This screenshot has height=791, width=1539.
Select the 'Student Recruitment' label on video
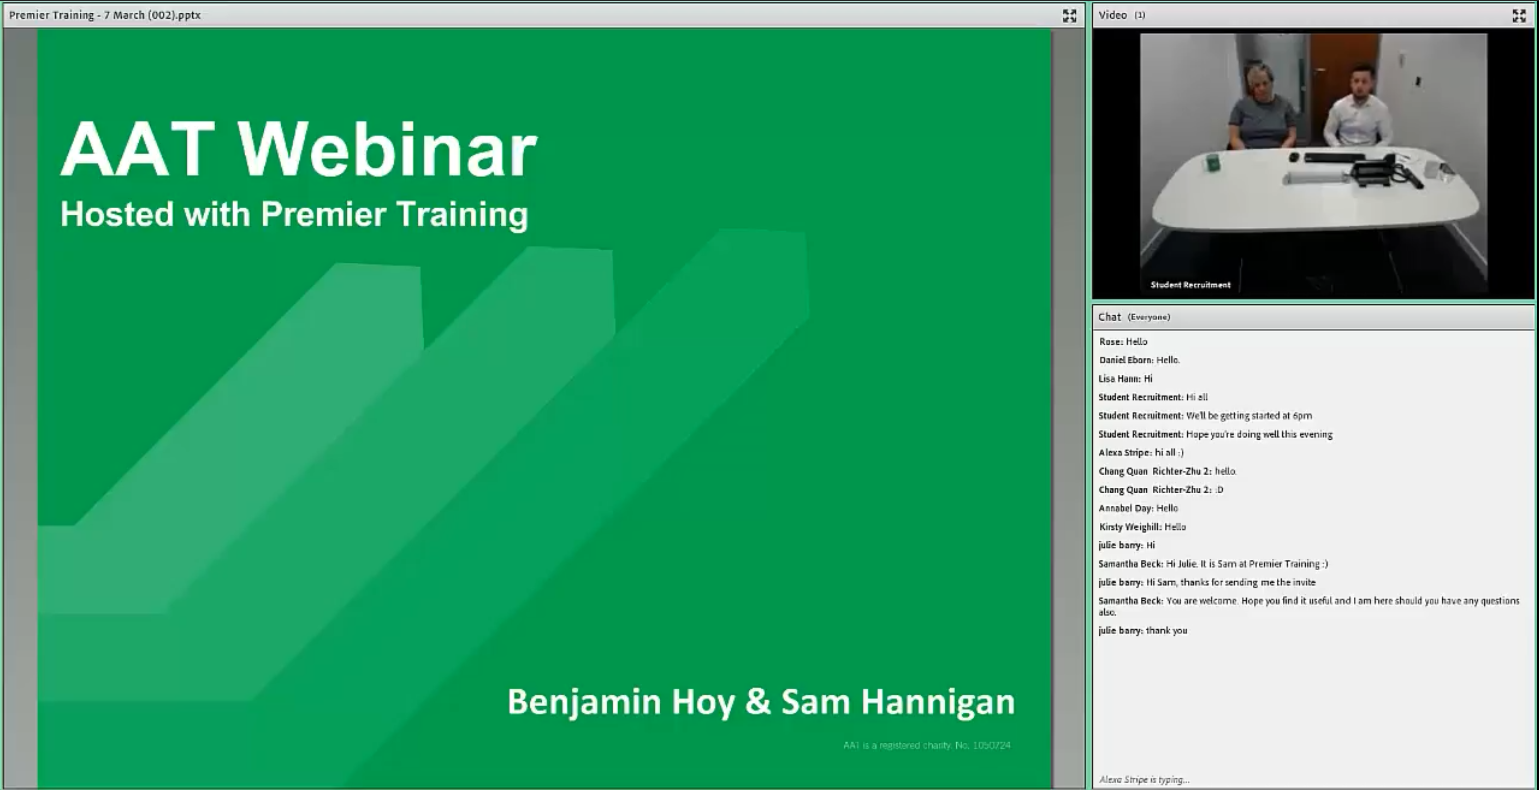click(1190, 285)
